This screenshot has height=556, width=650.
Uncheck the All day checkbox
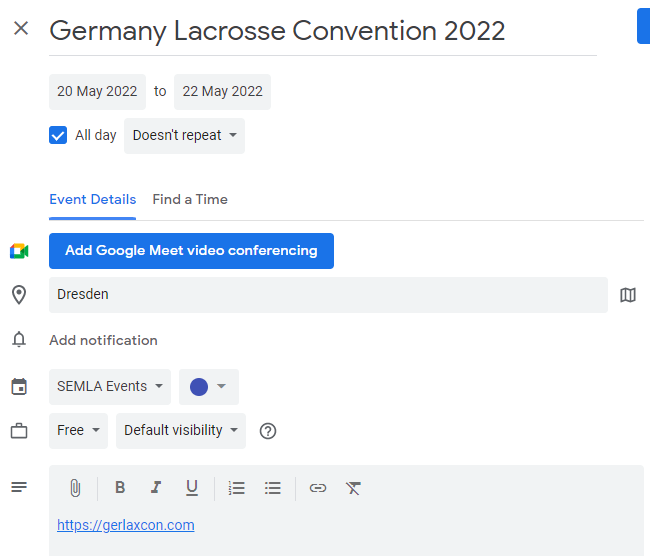58,135
